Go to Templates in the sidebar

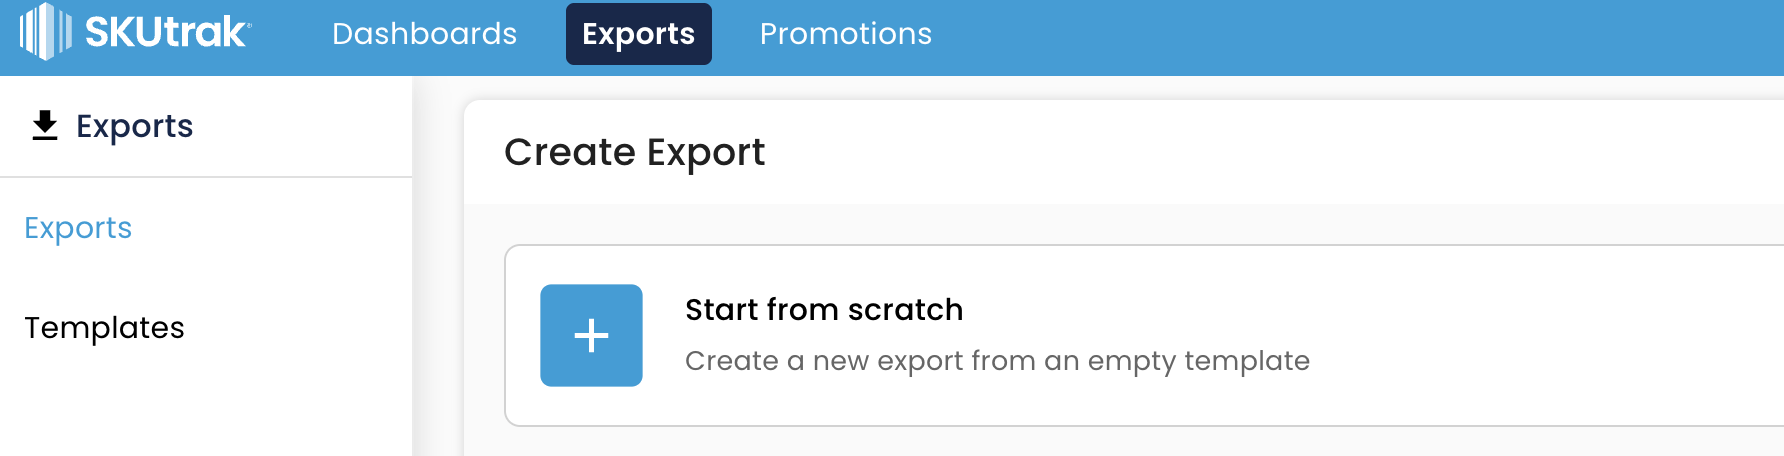(x=104, y=328)
